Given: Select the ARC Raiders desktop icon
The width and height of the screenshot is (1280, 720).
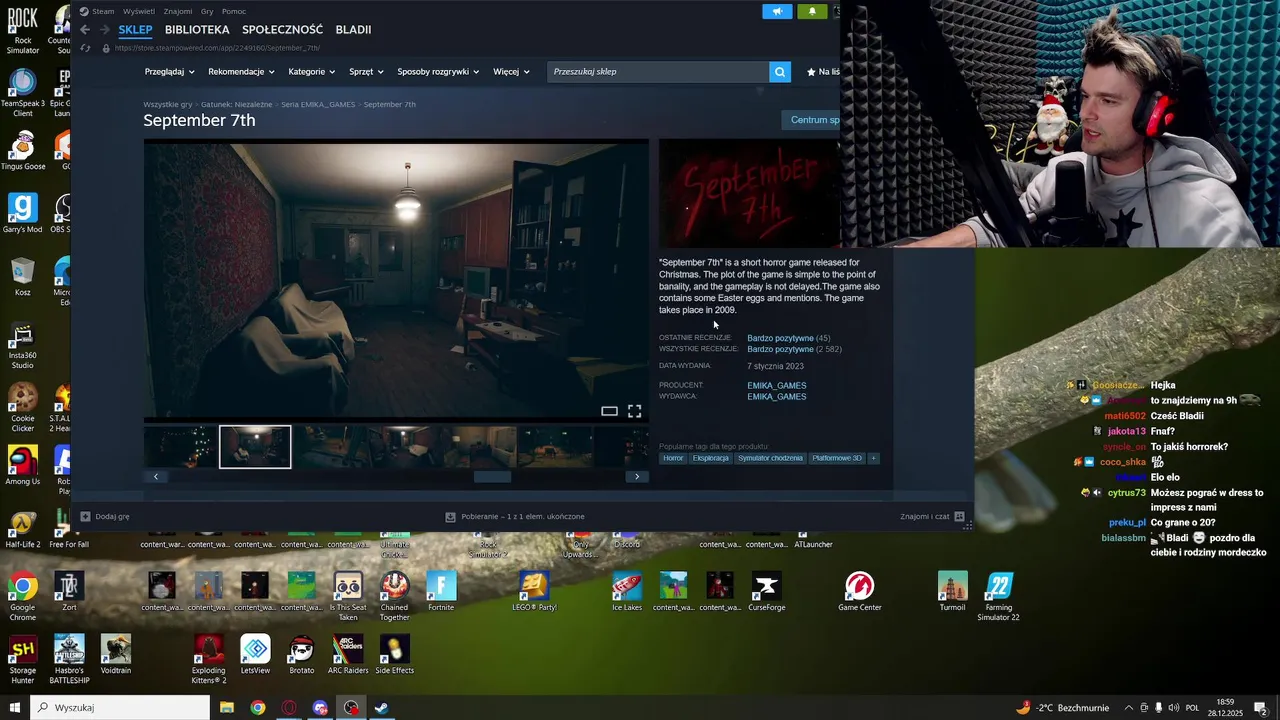Looking at the screenshot, I should 348,654.
